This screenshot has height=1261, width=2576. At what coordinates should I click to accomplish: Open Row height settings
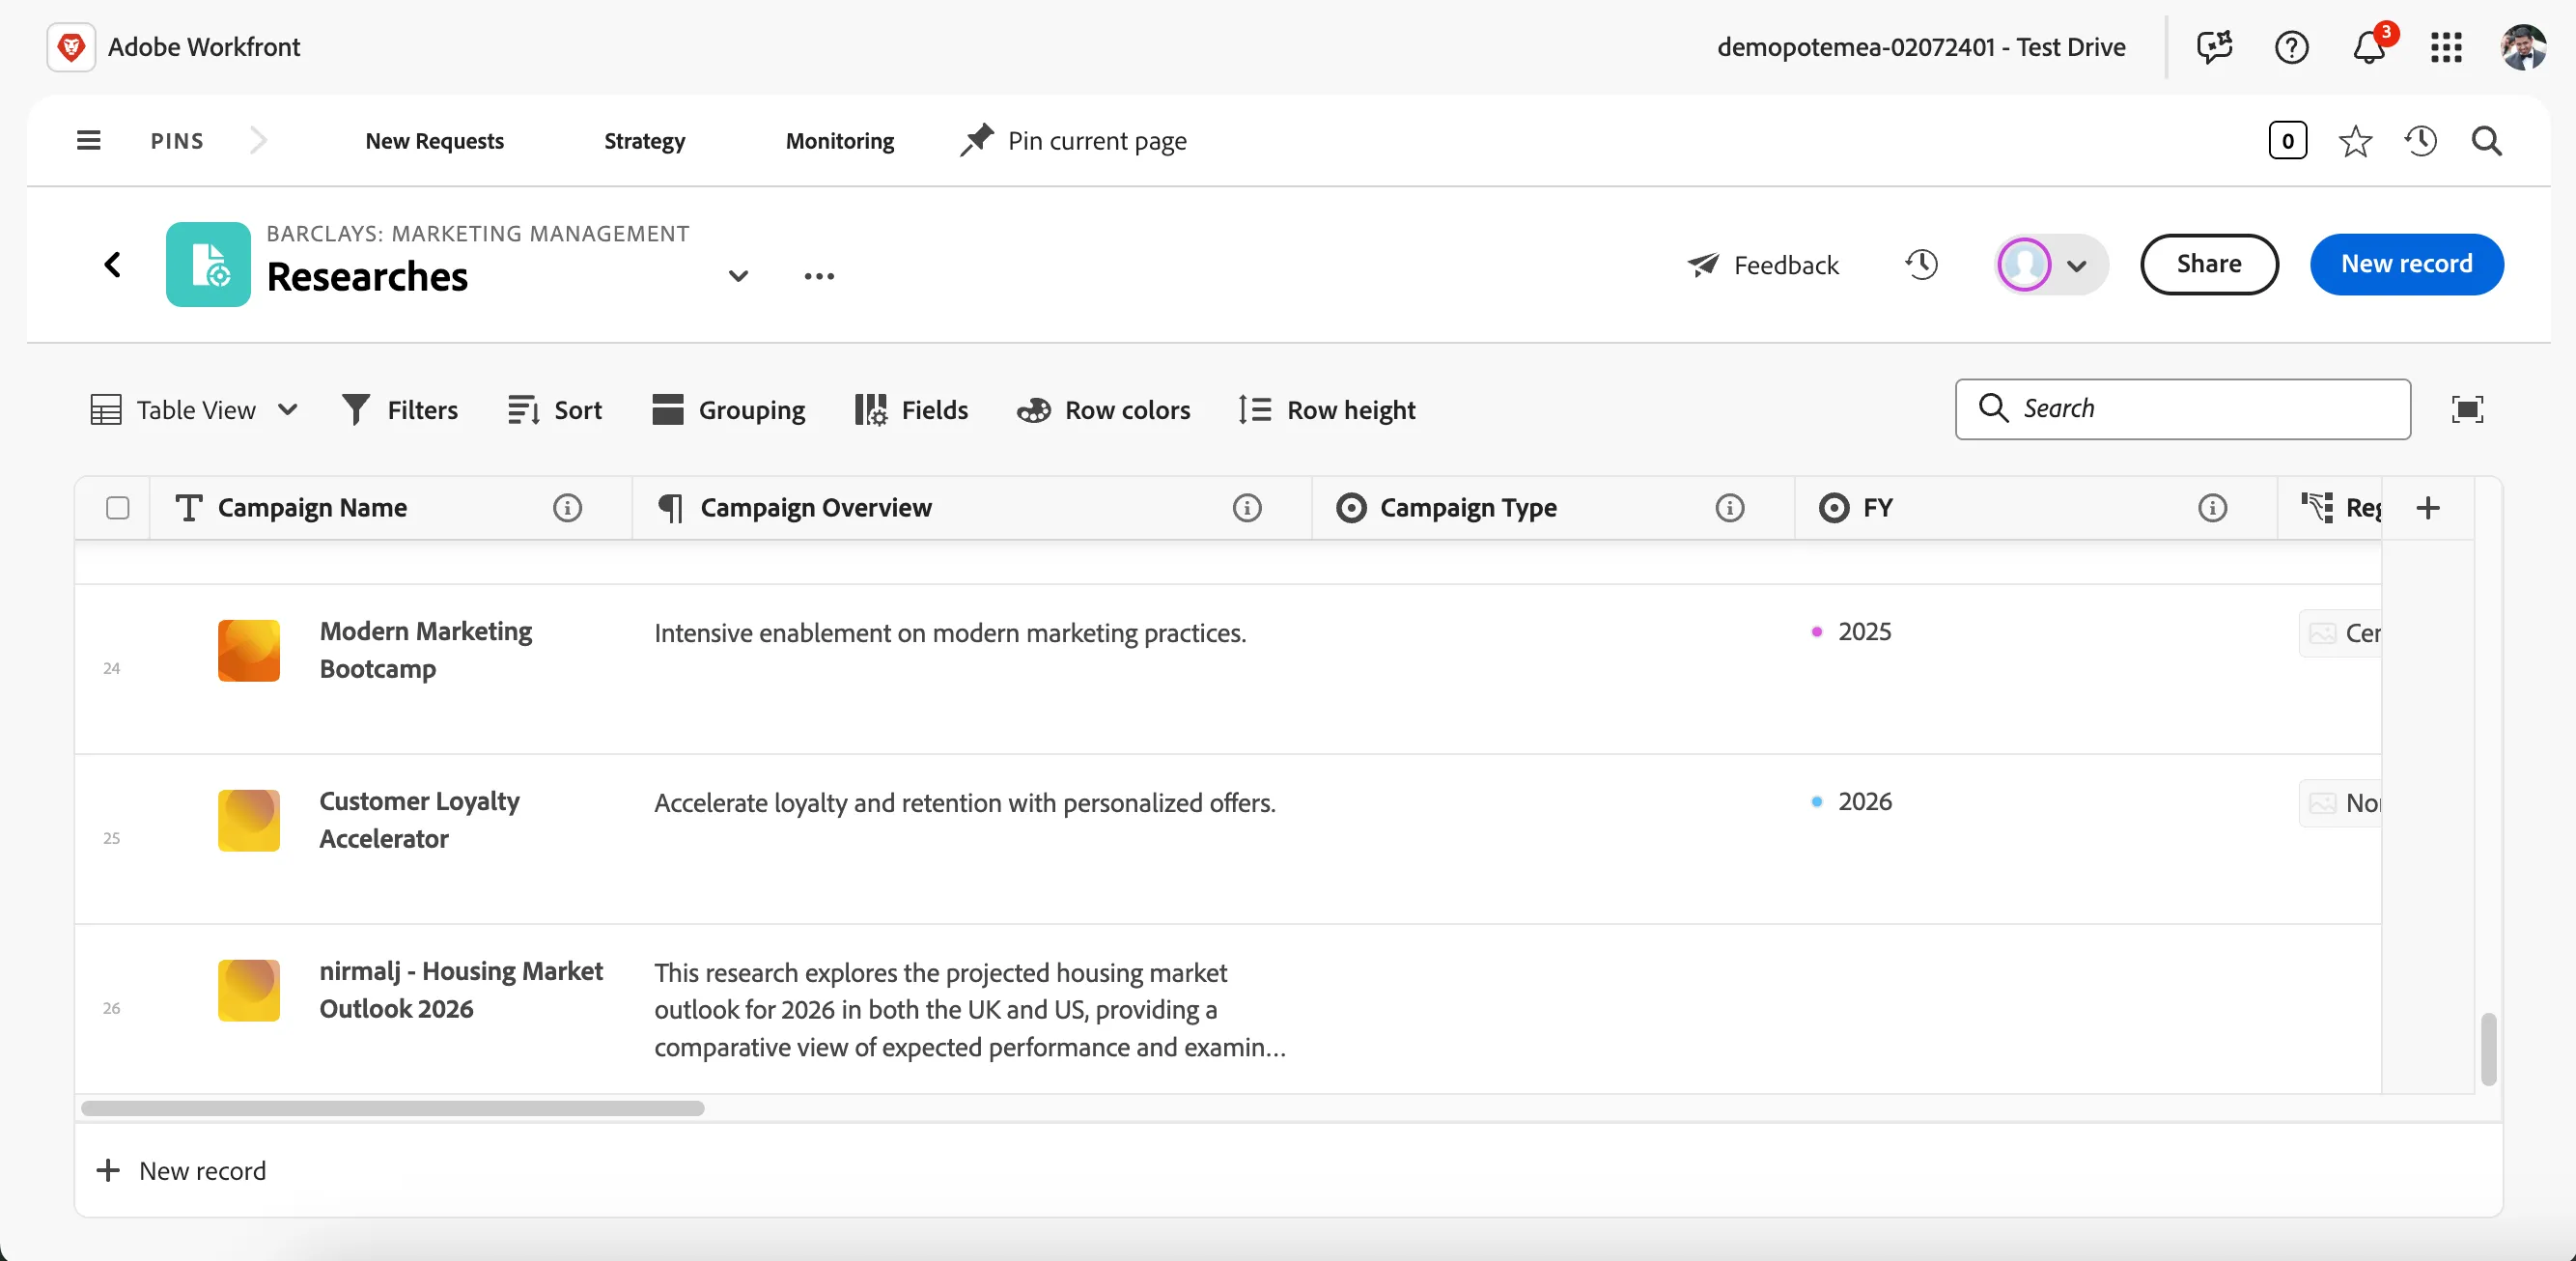pos(1326,410)
